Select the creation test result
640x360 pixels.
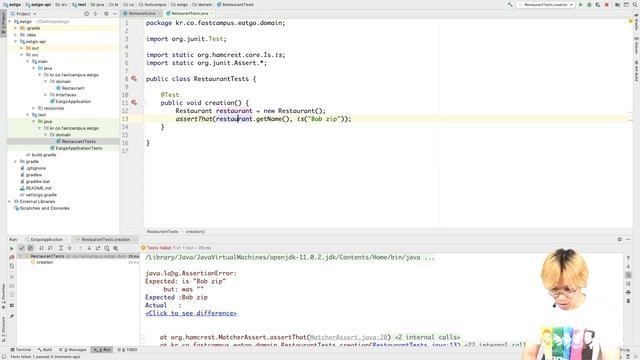pos(42,262)
